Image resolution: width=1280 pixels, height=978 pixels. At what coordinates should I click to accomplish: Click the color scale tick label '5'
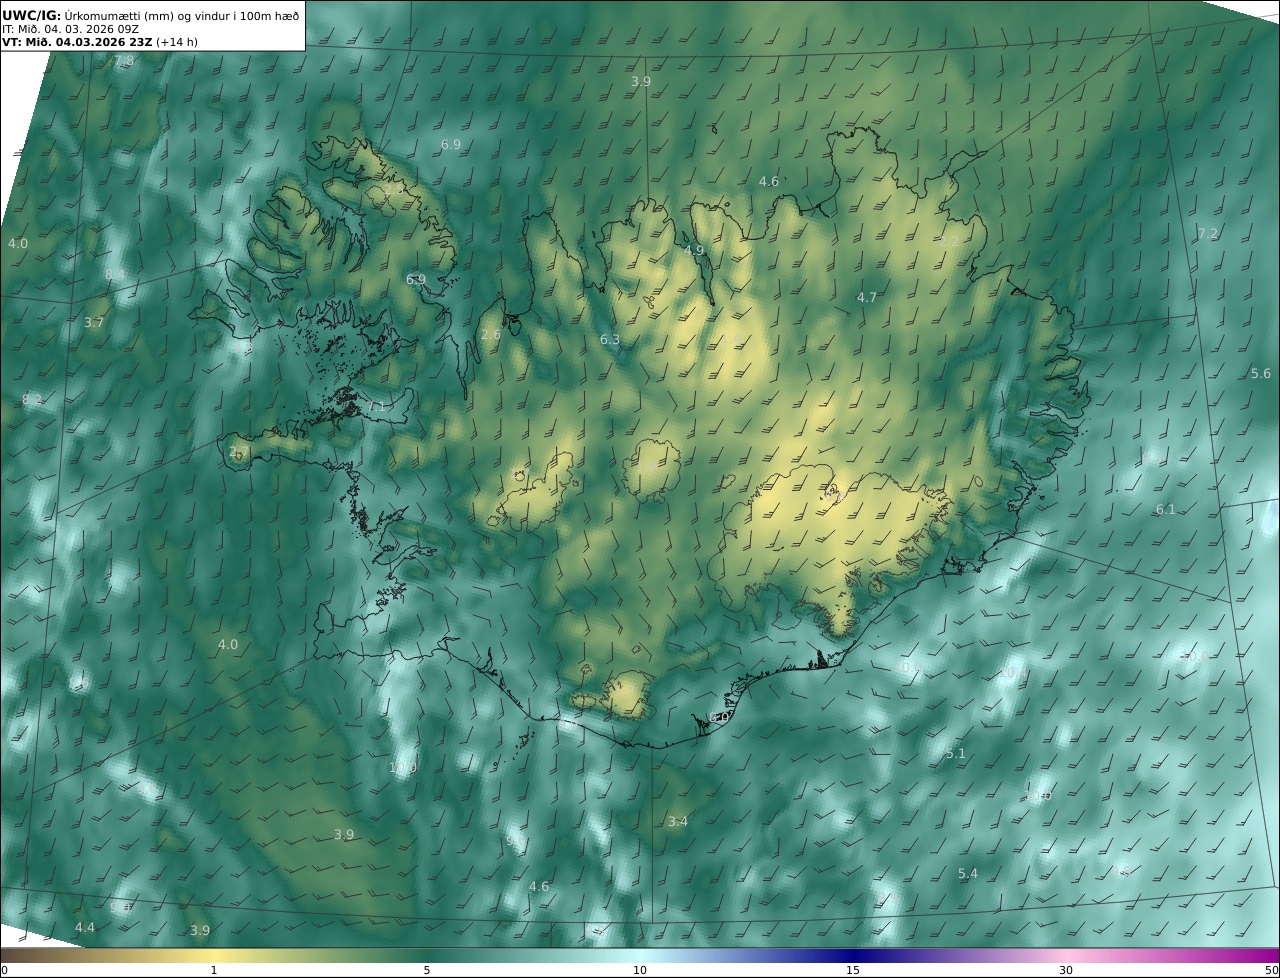pyautogui.click(x=427, y=970)
